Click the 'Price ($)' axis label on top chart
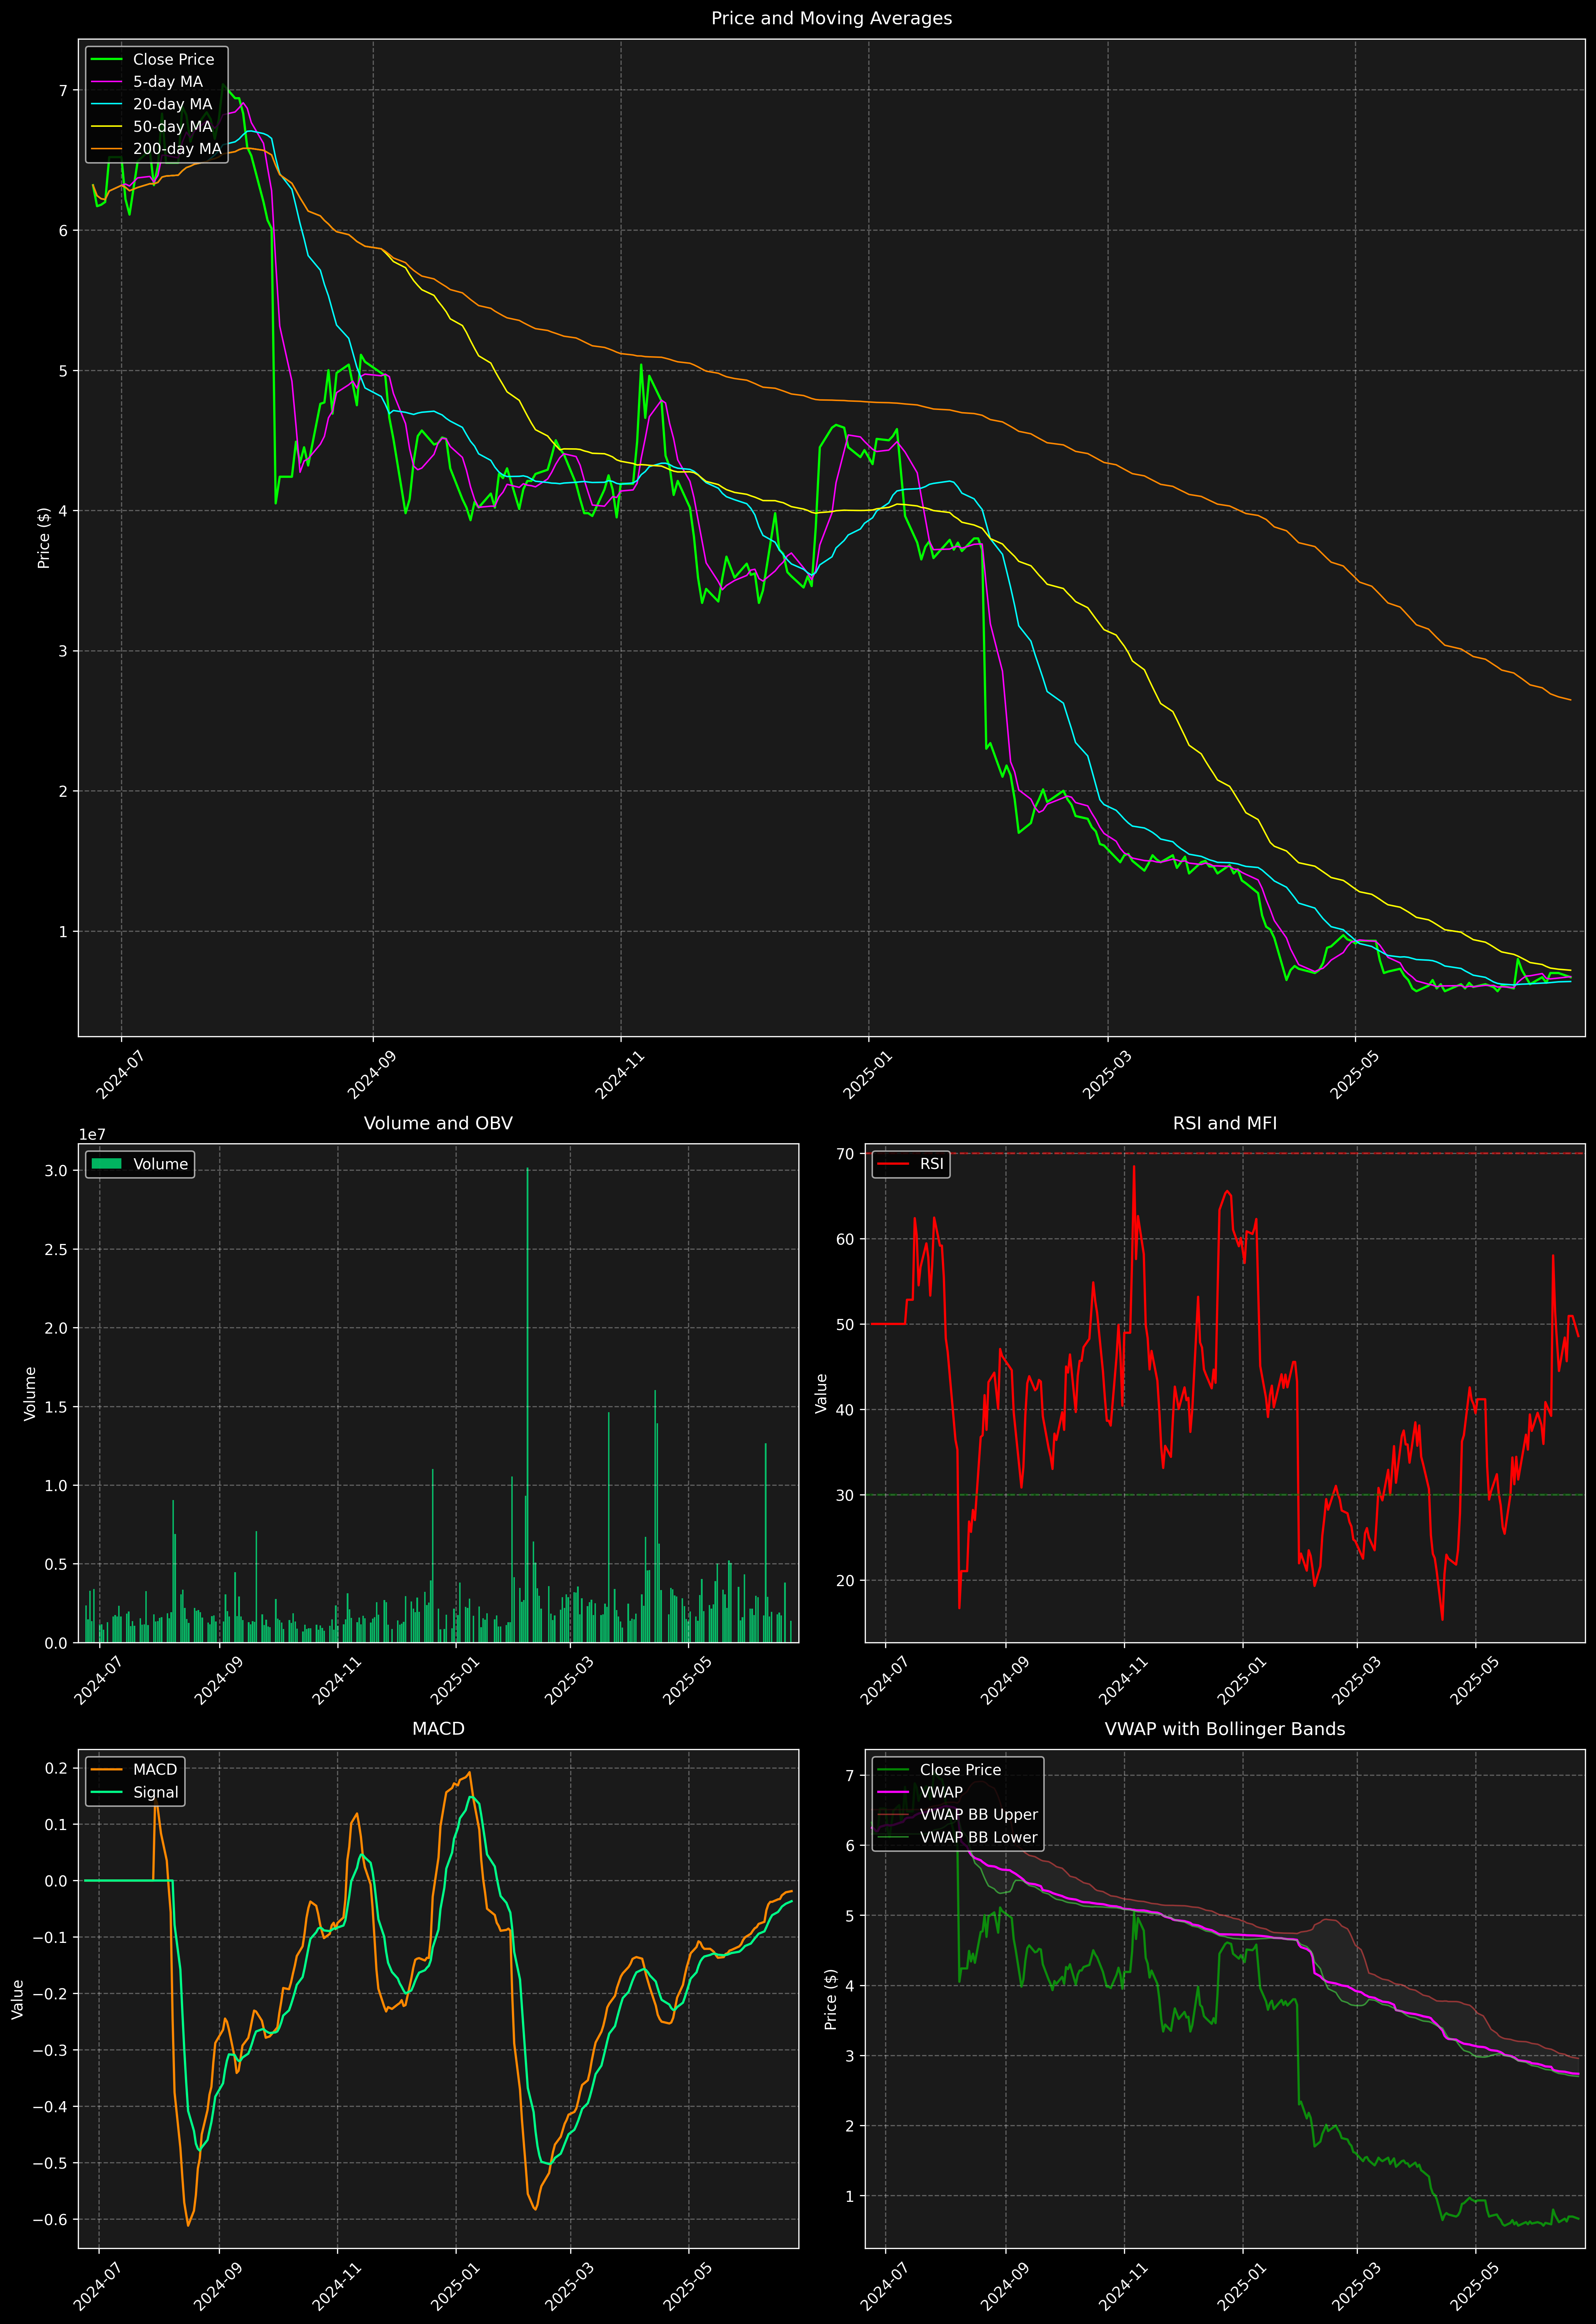 click(x=43, y=538)
